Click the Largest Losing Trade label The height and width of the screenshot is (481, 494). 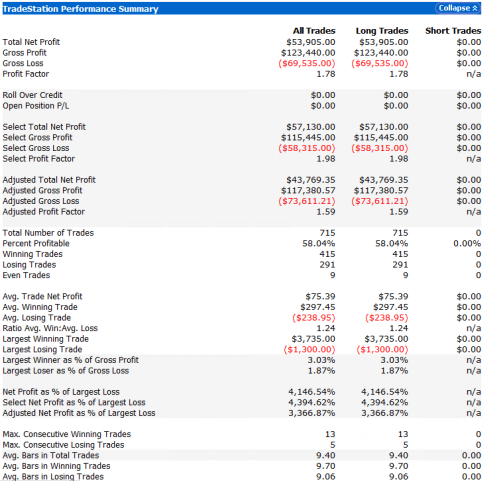[x=42, y=349]
